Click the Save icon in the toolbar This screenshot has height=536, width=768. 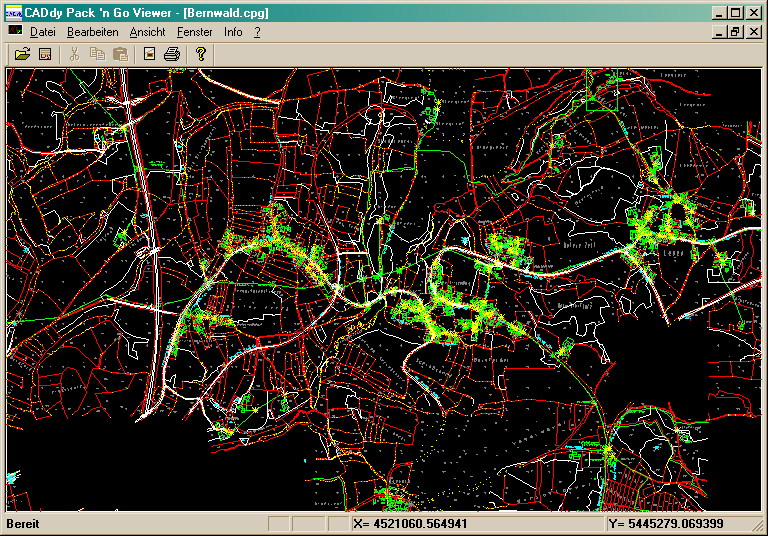coord(45,54)
